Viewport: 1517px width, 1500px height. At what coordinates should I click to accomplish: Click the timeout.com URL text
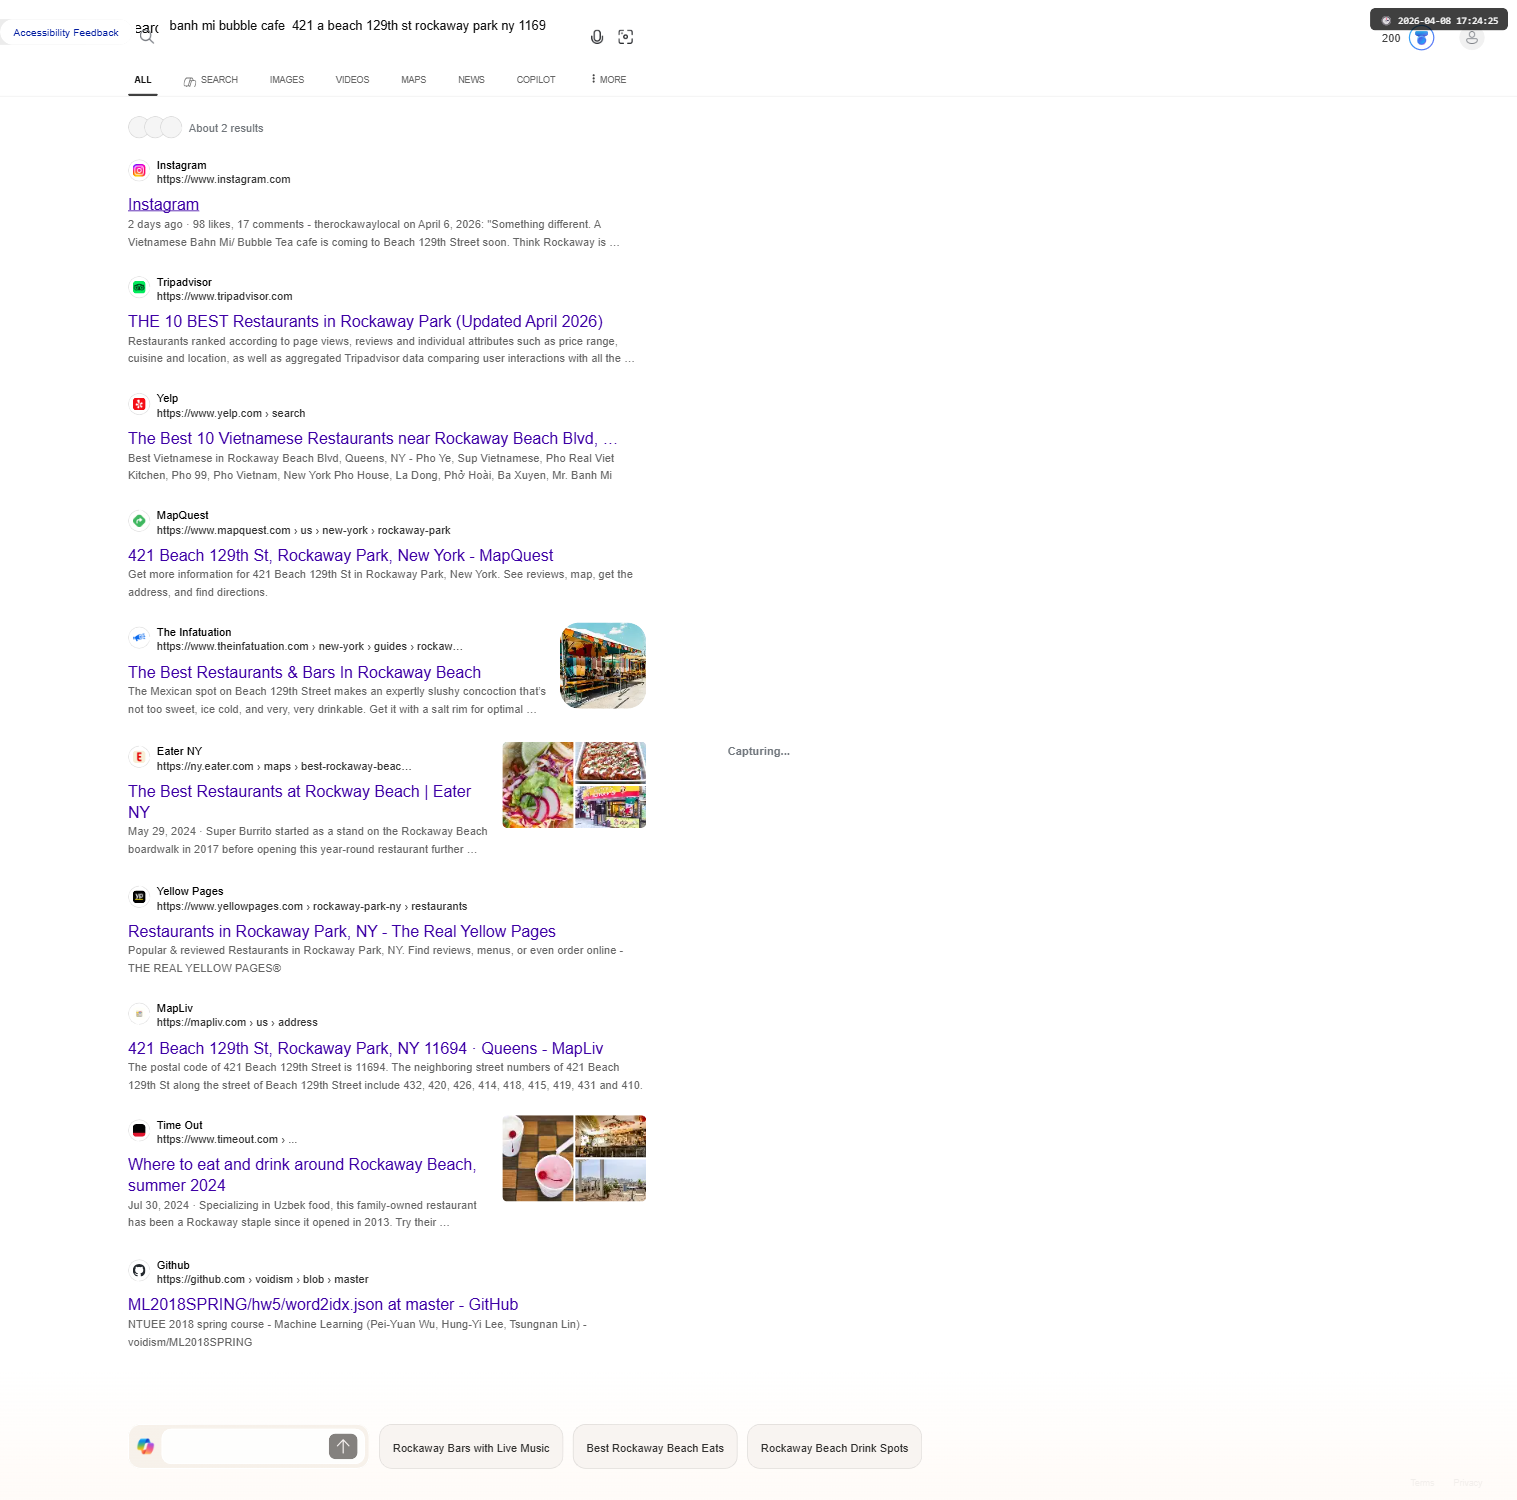[227, 1140]
